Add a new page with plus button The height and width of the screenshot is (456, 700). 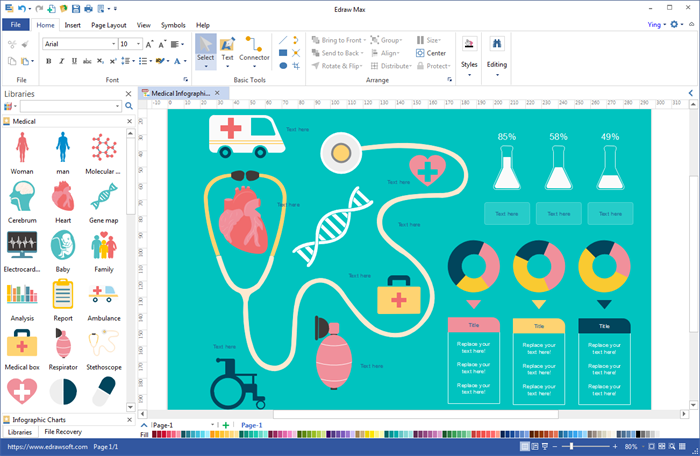[226, 425]
